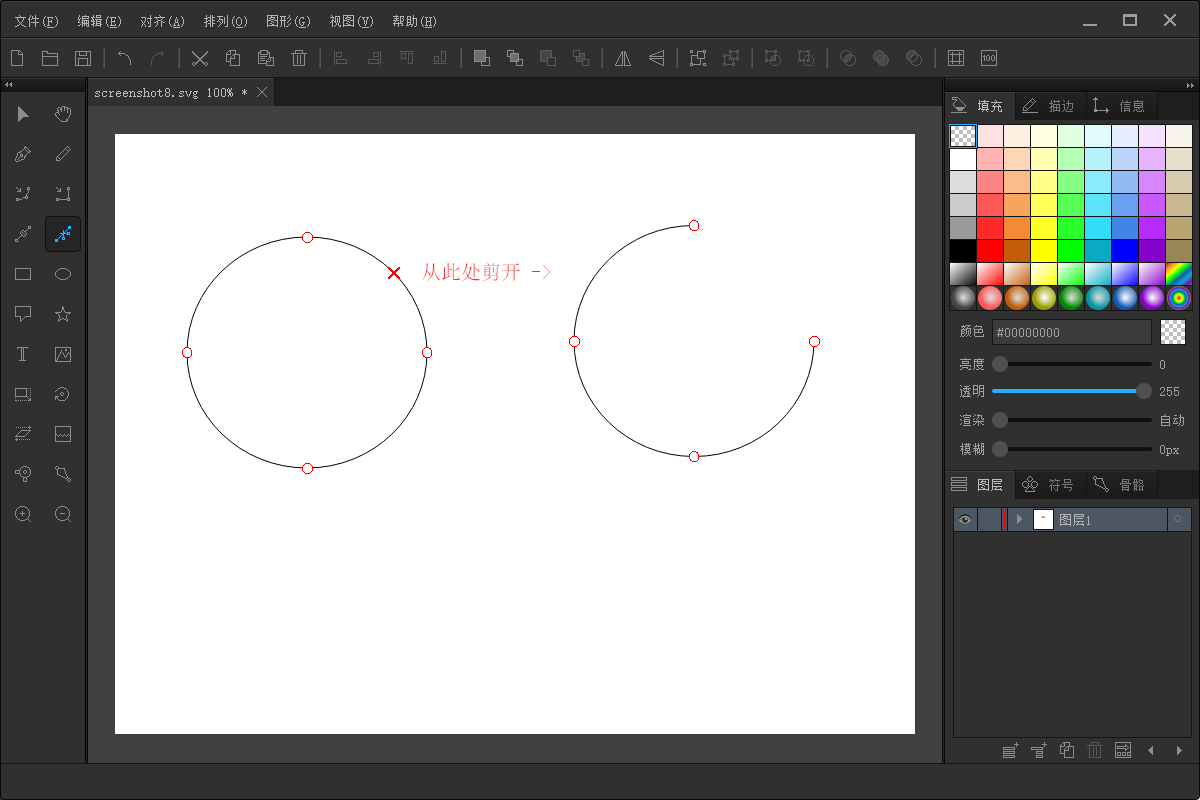The image size is (1200, 800).
Task: Collapse the left toolbox panel arrows
Action: [9, 85]
